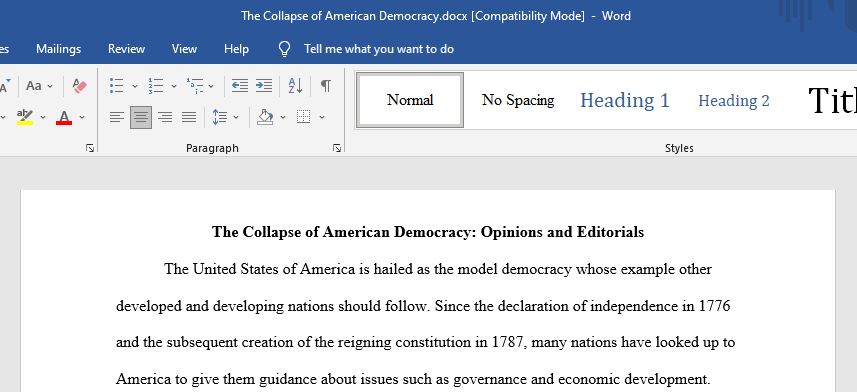The height and width of the screenshot is (392, 857).
Task: Open line and paragraph spacing
Action: pyautogui.click(x=219, y=117)
